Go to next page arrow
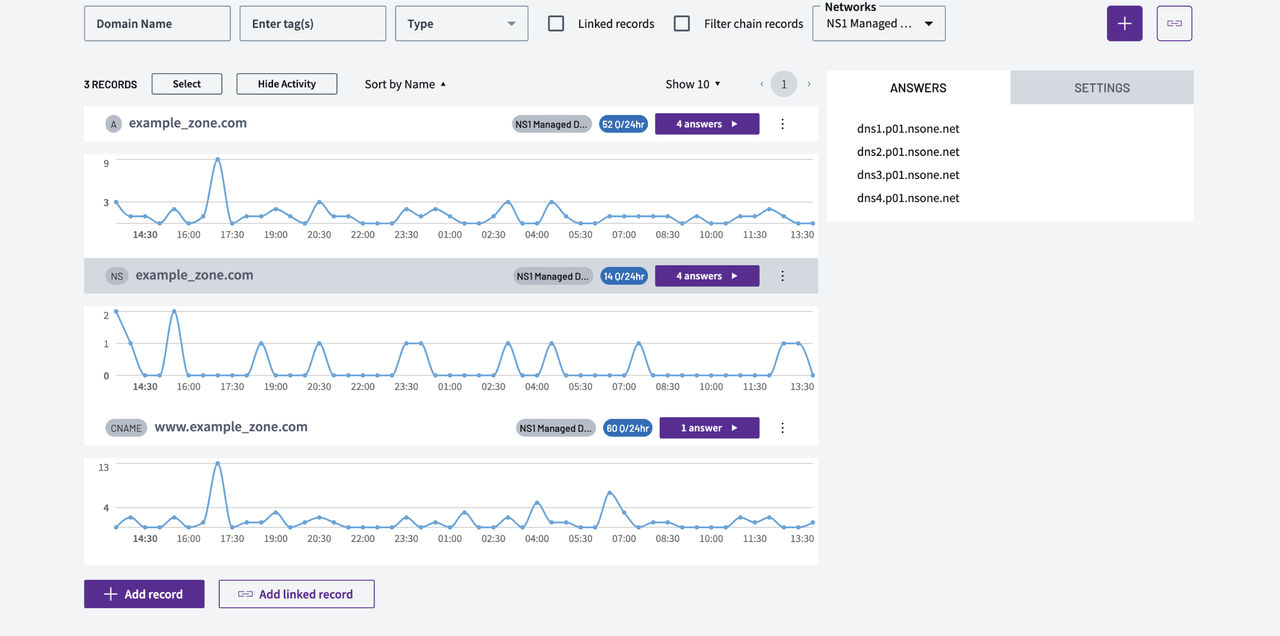 809,85
